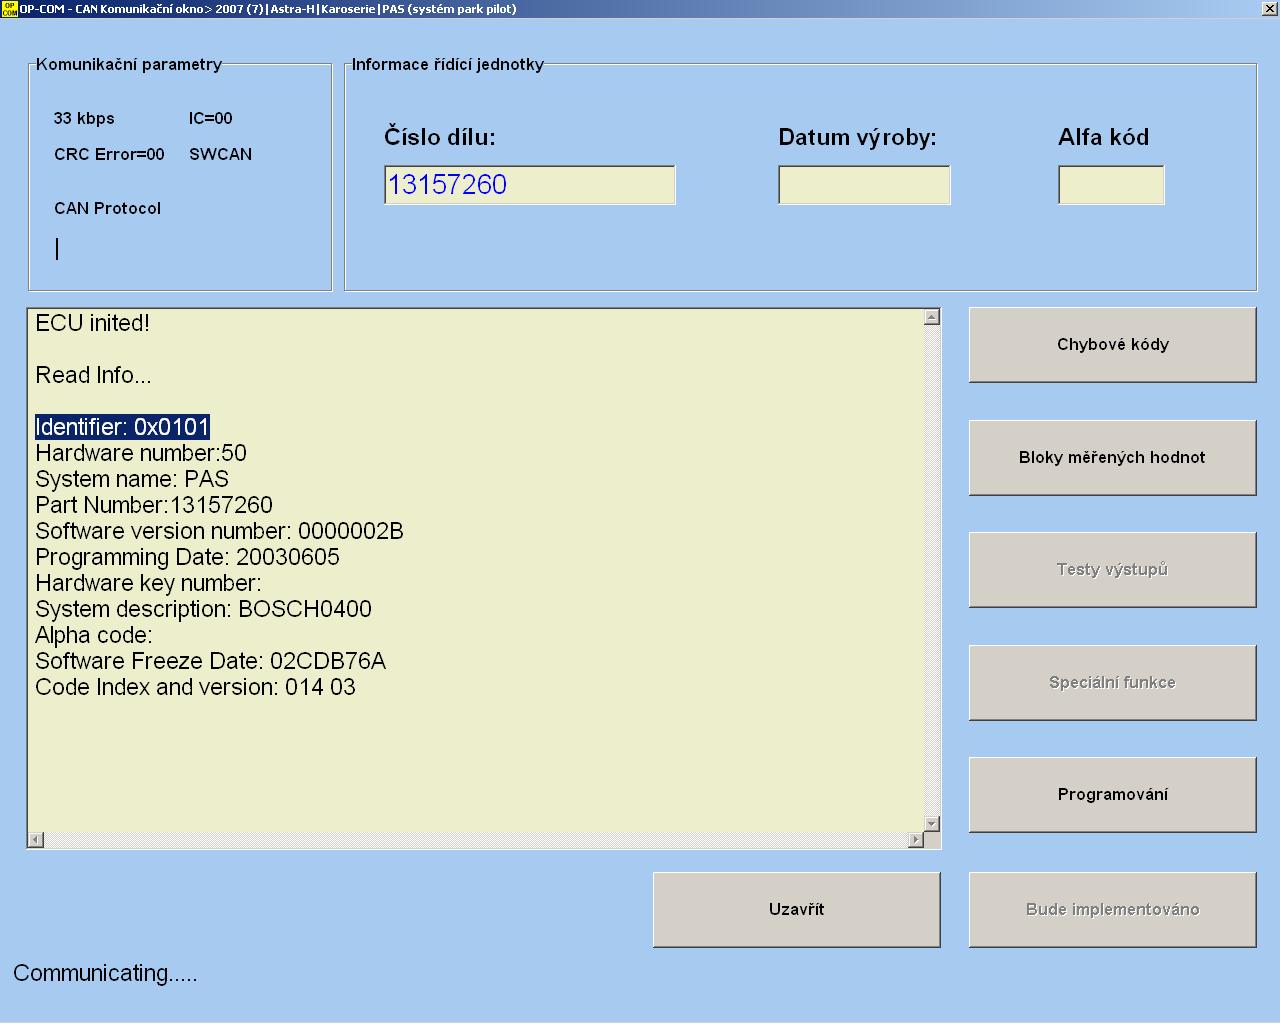Image resolution: width=1280 pixels, height=1024 pixels.
Task: Click the Part Number:13157260 log line
Action: [x=154, y=505]
